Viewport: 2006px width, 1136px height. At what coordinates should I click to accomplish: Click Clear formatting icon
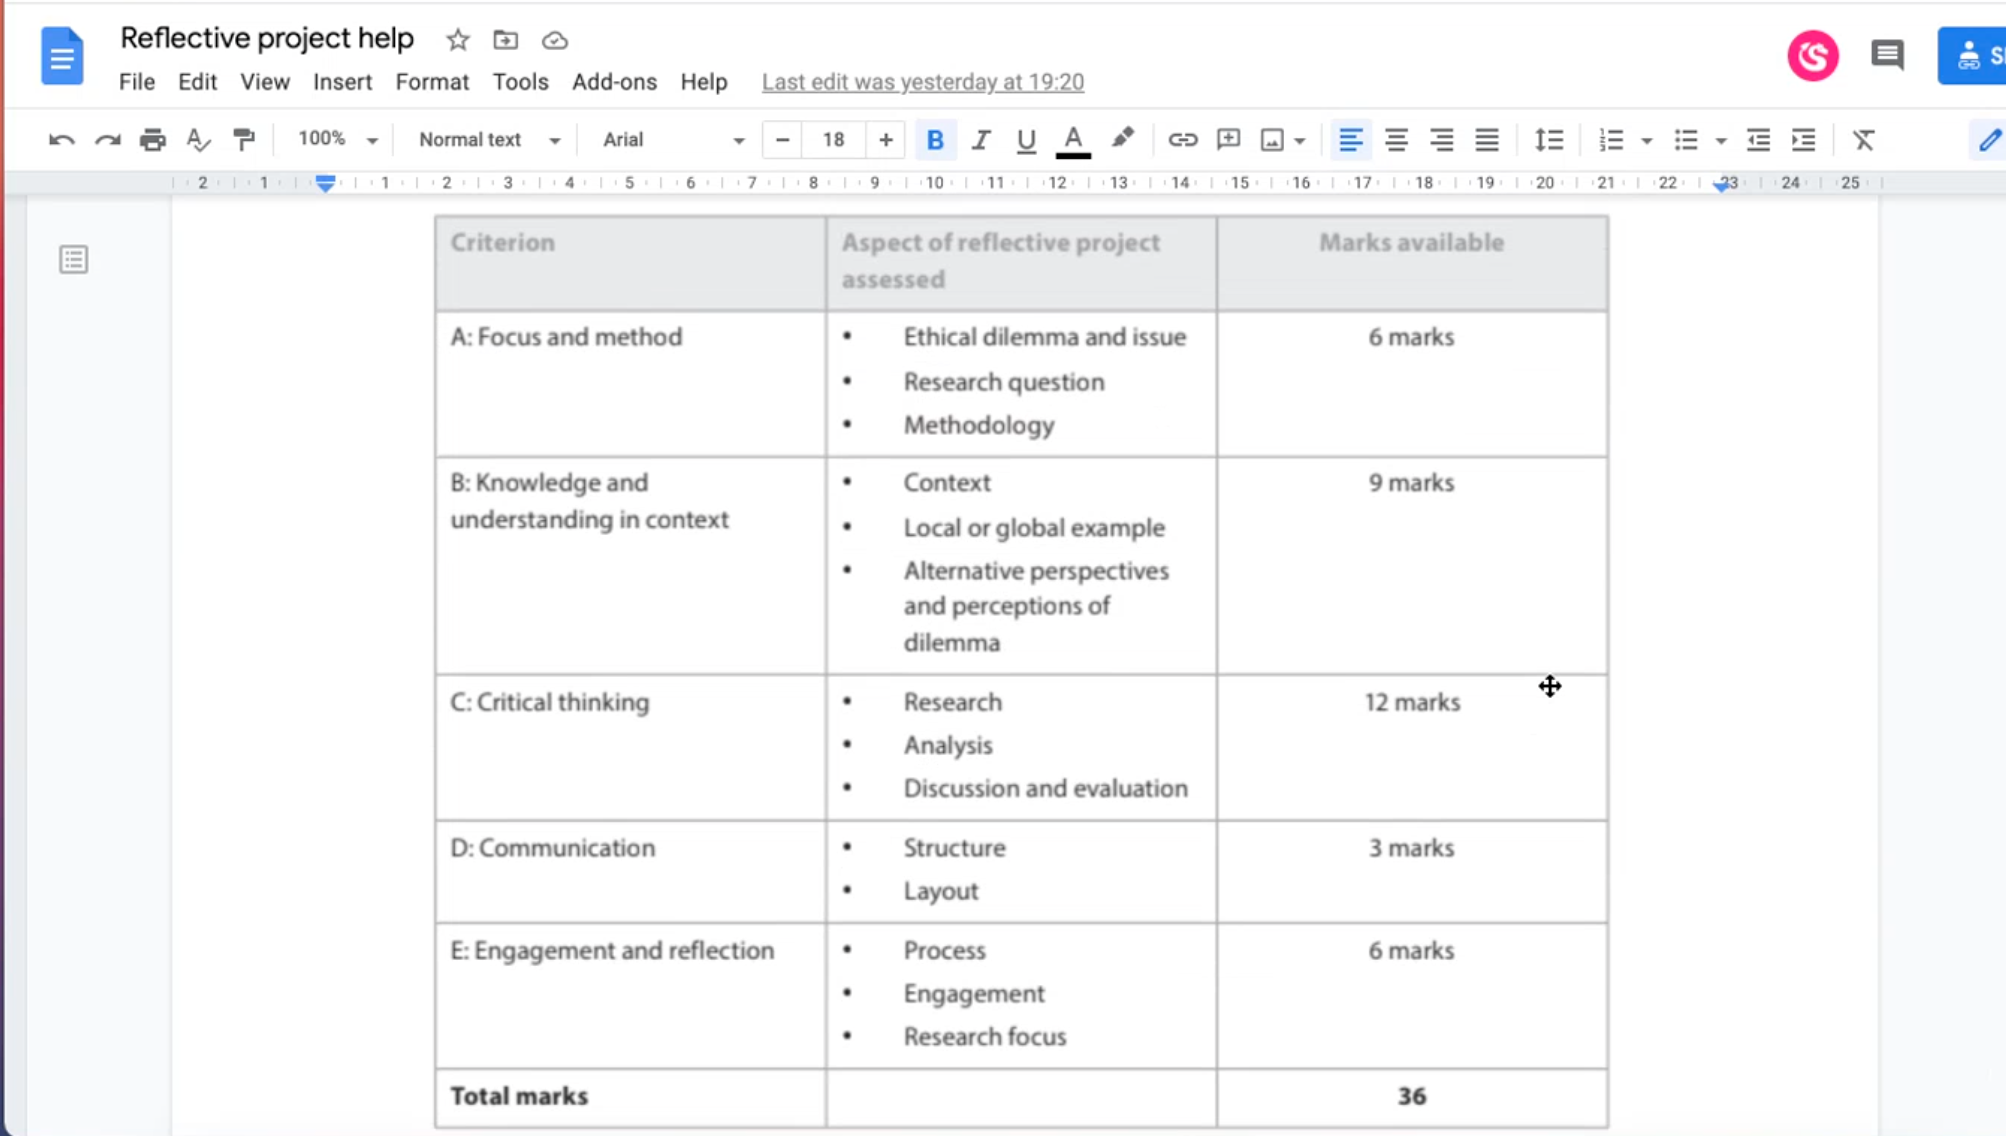coord(1863,140)
